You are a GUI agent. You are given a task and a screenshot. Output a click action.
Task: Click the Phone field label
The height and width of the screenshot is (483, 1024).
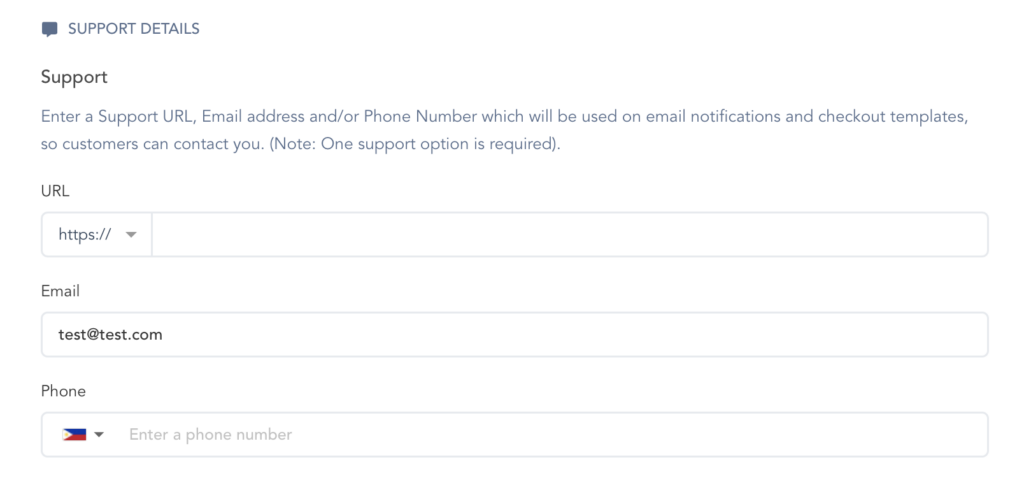pyautogui.click(x=63, y=391)
